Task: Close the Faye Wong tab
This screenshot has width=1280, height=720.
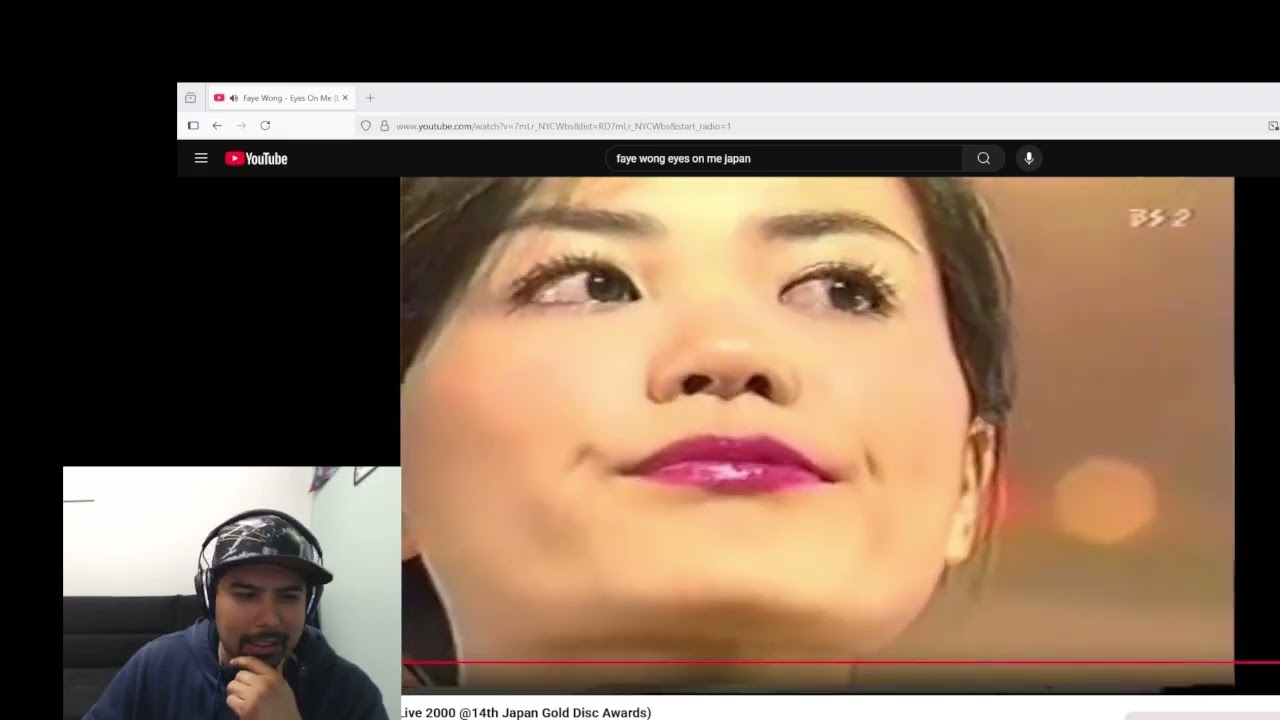Action: (345, 98)
